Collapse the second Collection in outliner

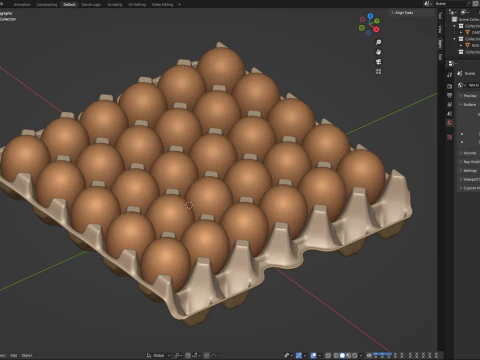pos(454,39)
